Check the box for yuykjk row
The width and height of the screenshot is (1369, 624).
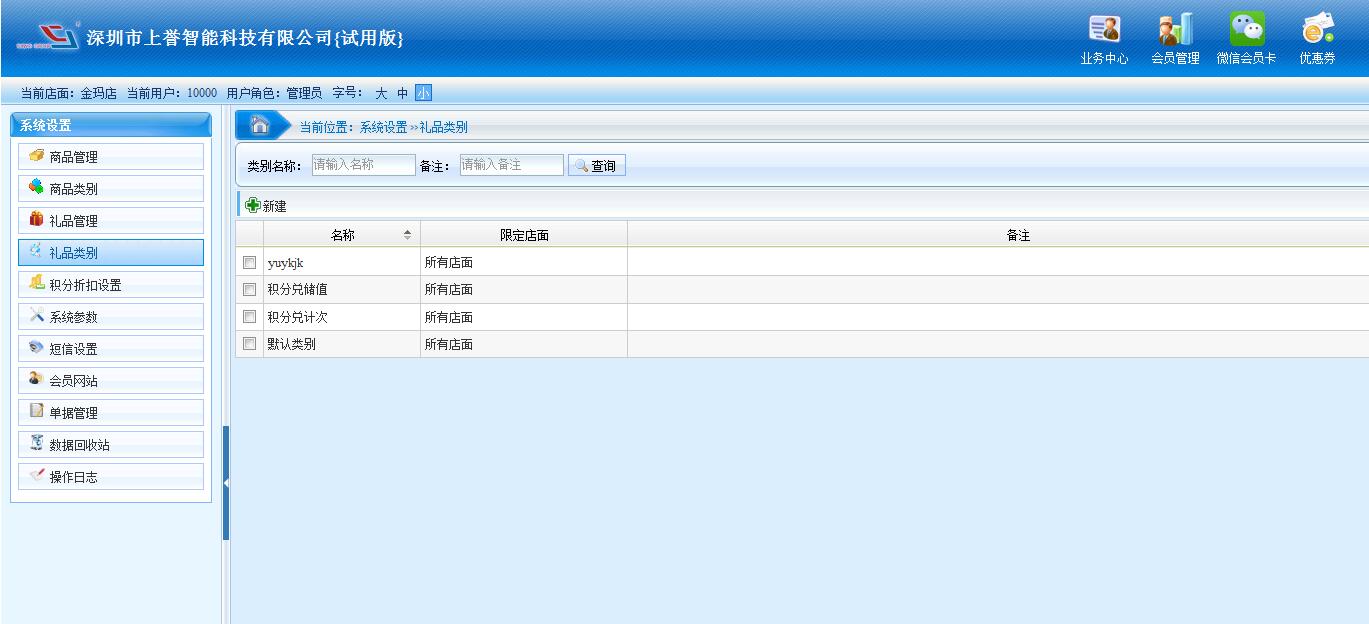(250, 263)
